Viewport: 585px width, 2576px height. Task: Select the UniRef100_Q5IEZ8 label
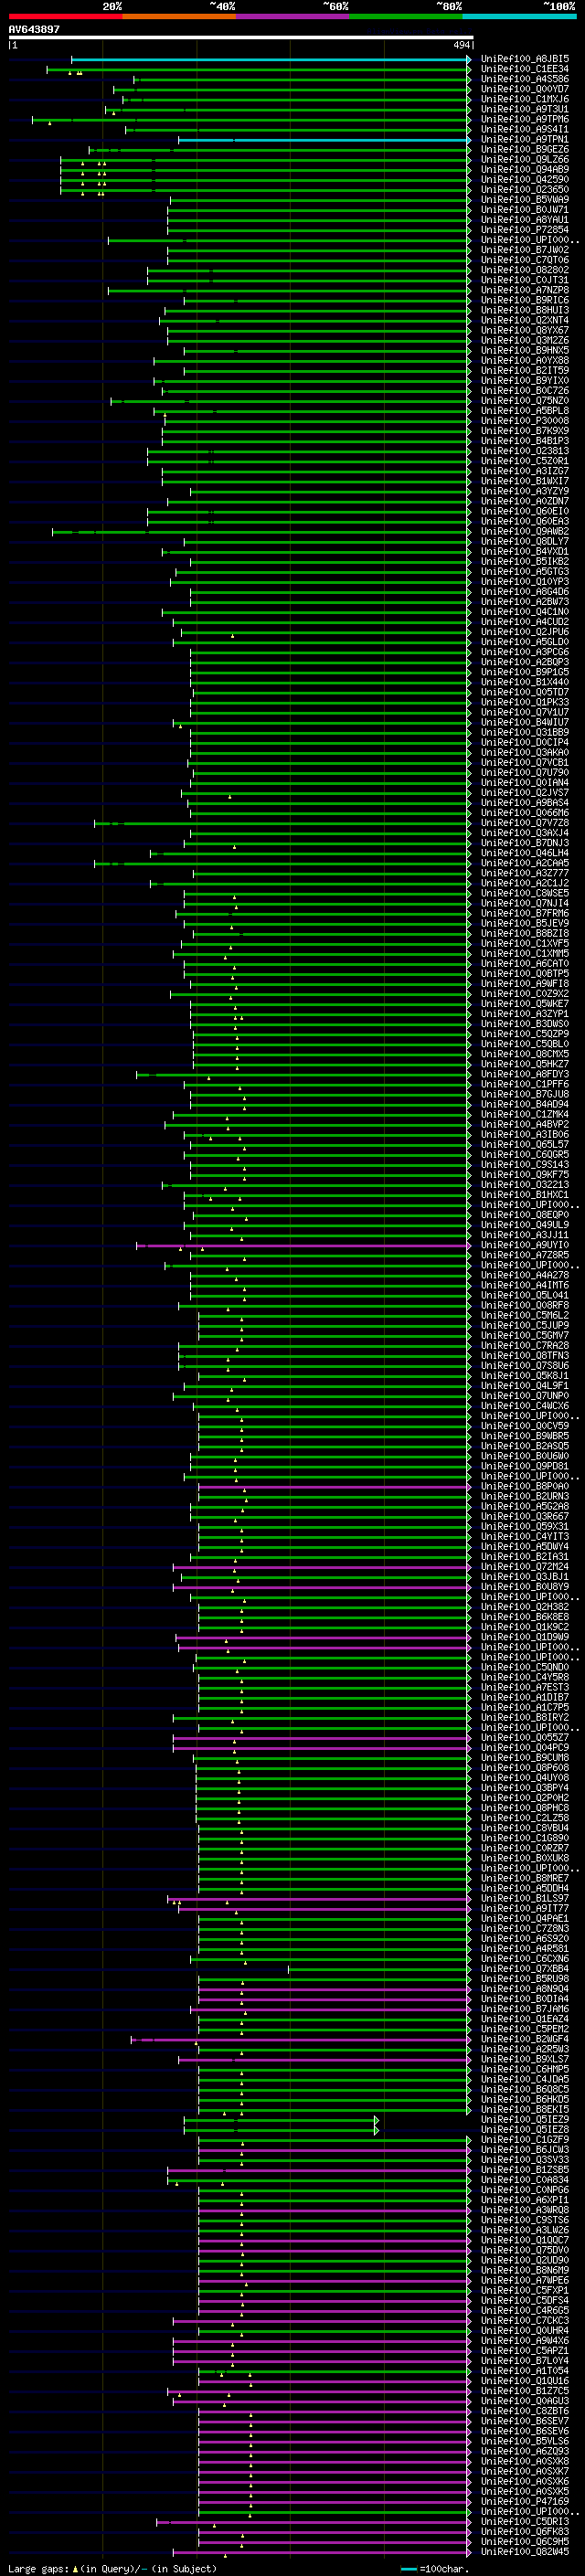point(525,2130)
